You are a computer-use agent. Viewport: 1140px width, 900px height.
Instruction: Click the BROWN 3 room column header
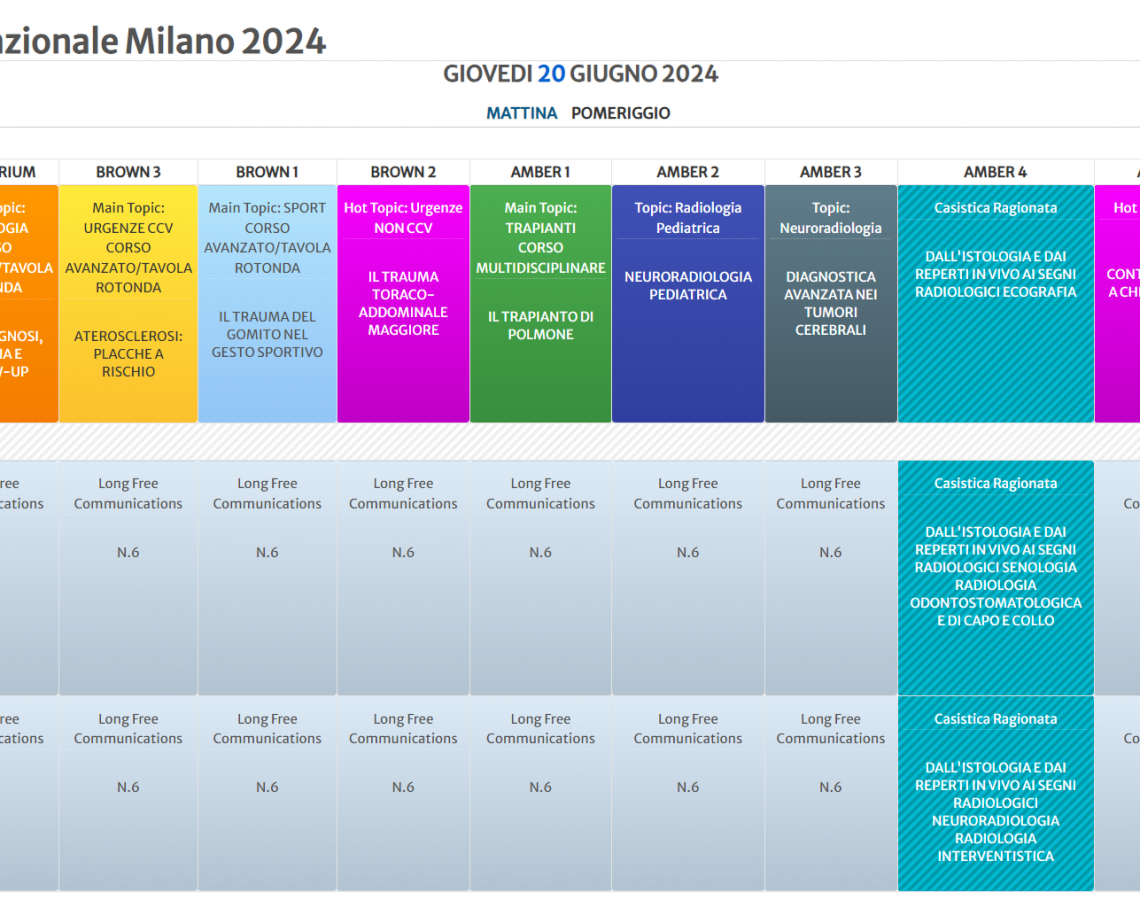pyautogui.click(x=128, y=172)
